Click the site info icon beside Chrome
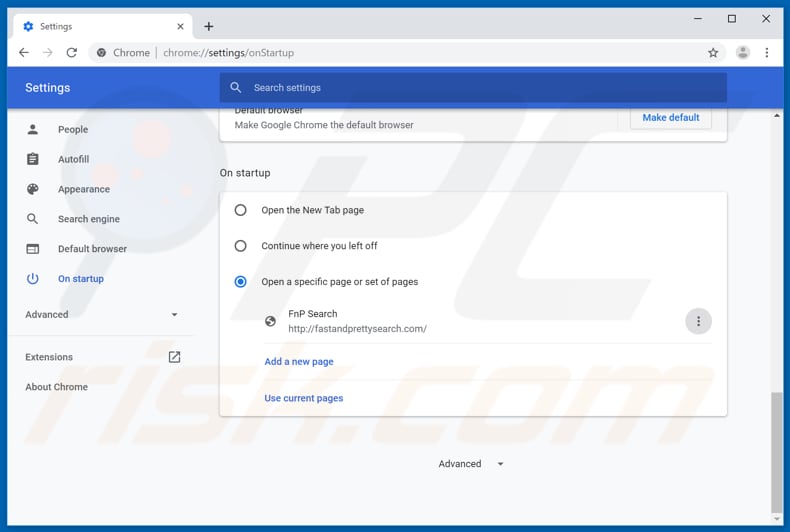The image size is (790, 532). [x=101, y=52]
